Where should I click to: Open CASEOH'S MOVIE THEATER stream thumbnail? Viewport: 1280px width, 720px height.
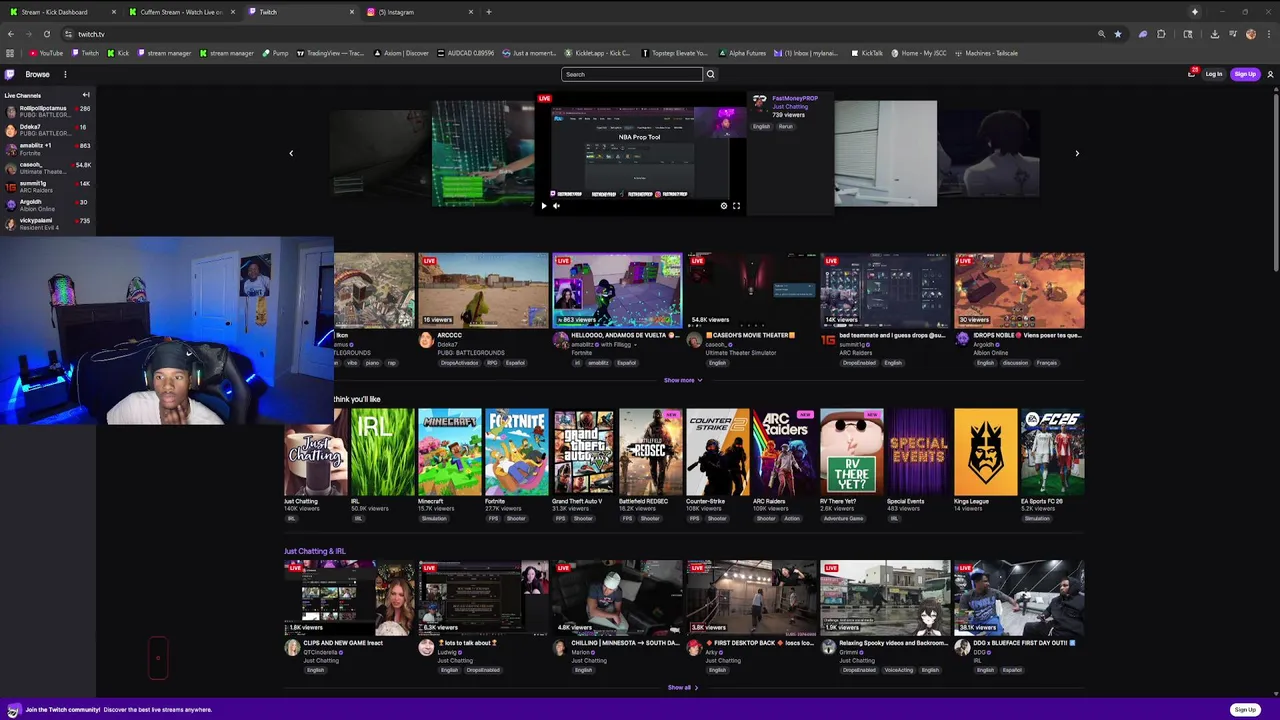[751, 290]
